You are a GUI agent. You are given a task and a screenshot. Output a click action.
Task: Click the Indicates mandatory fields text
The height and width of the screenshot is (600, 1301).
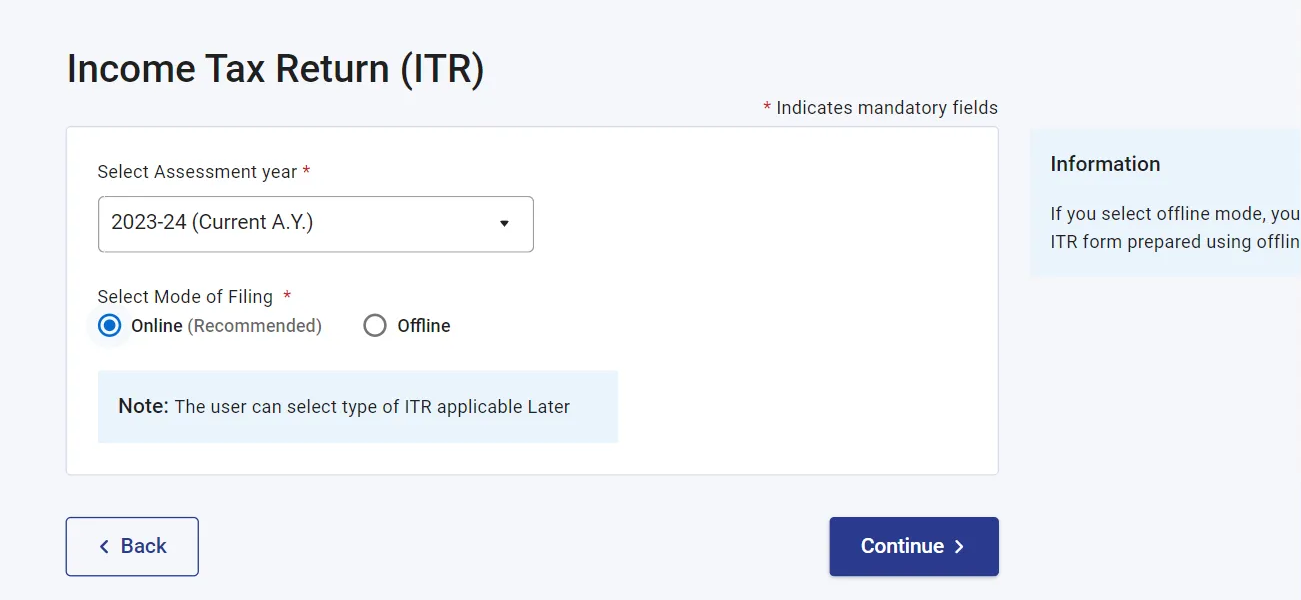pos(887,108)
